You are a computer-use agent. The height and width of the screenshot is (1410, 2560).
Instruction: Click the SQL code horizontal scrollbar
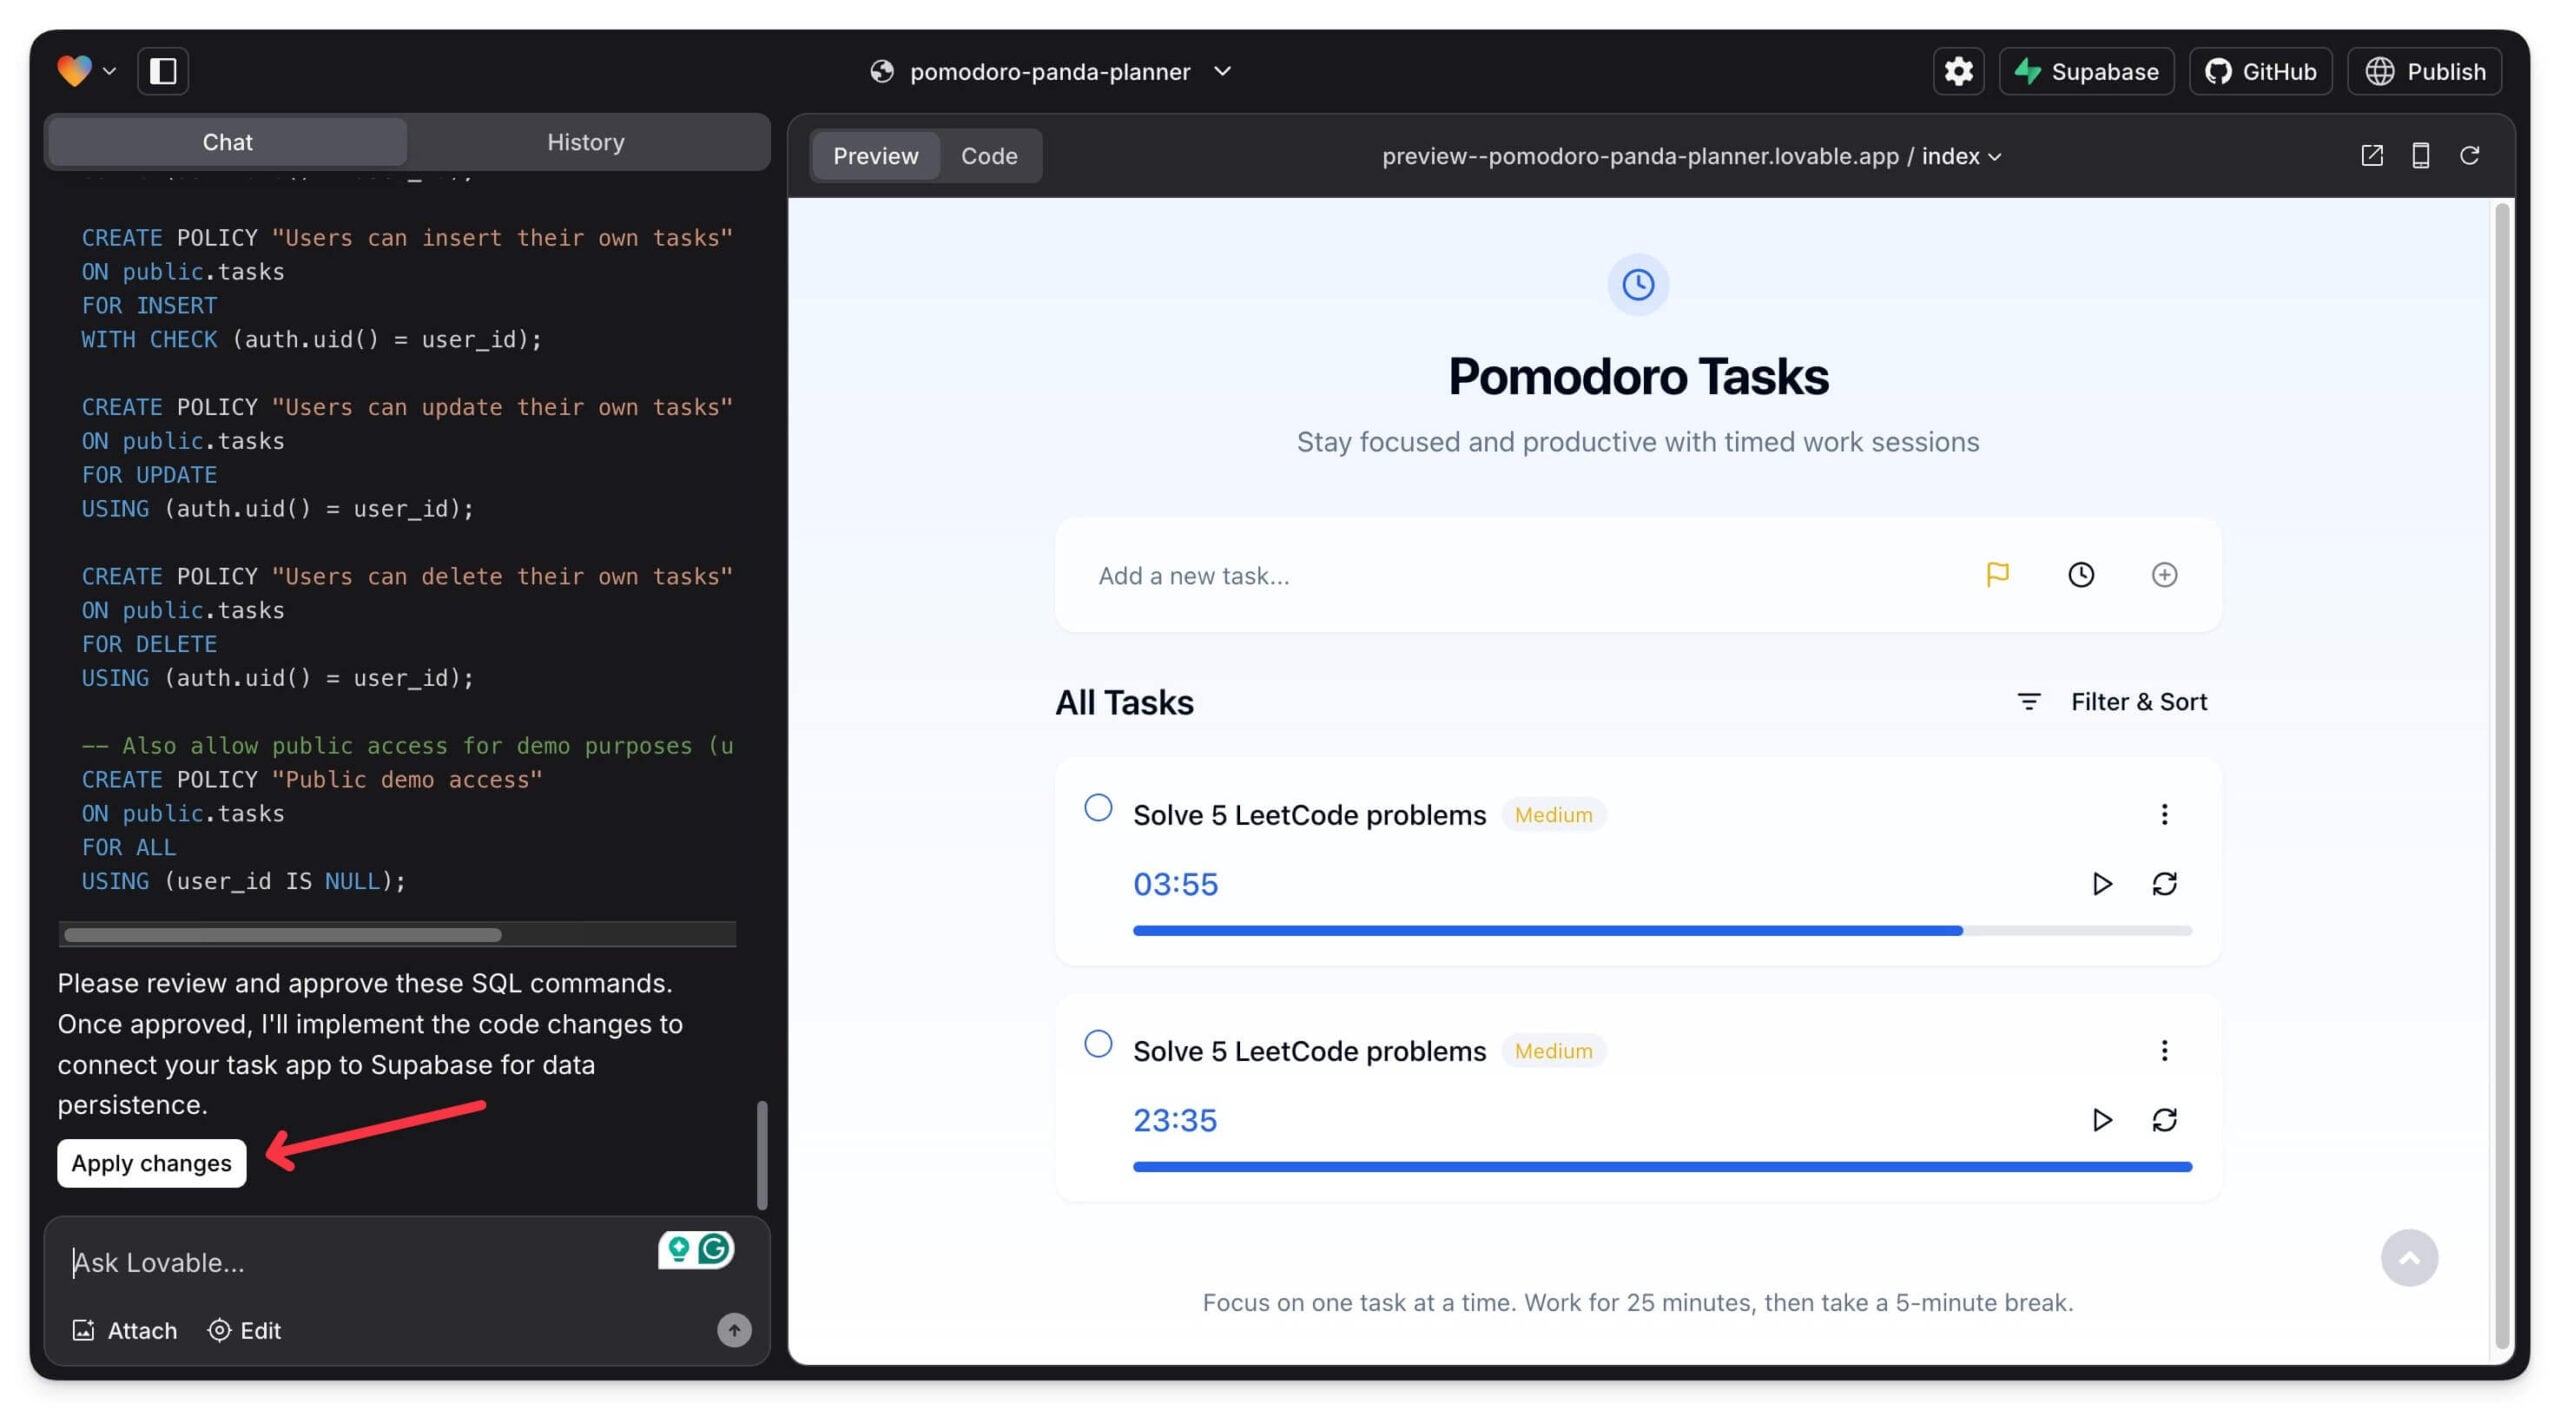coord(283,935)
